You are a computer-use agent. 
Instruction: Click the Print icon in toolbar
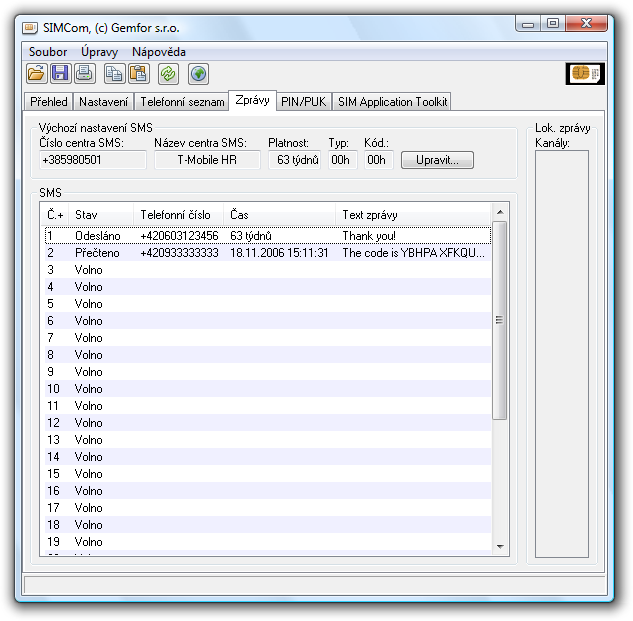click(x=84, y=73)
